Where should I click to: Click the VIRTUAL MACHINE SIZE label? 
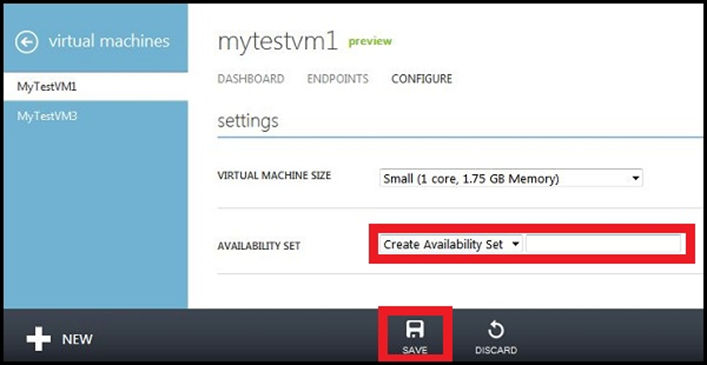coord(274,176)
